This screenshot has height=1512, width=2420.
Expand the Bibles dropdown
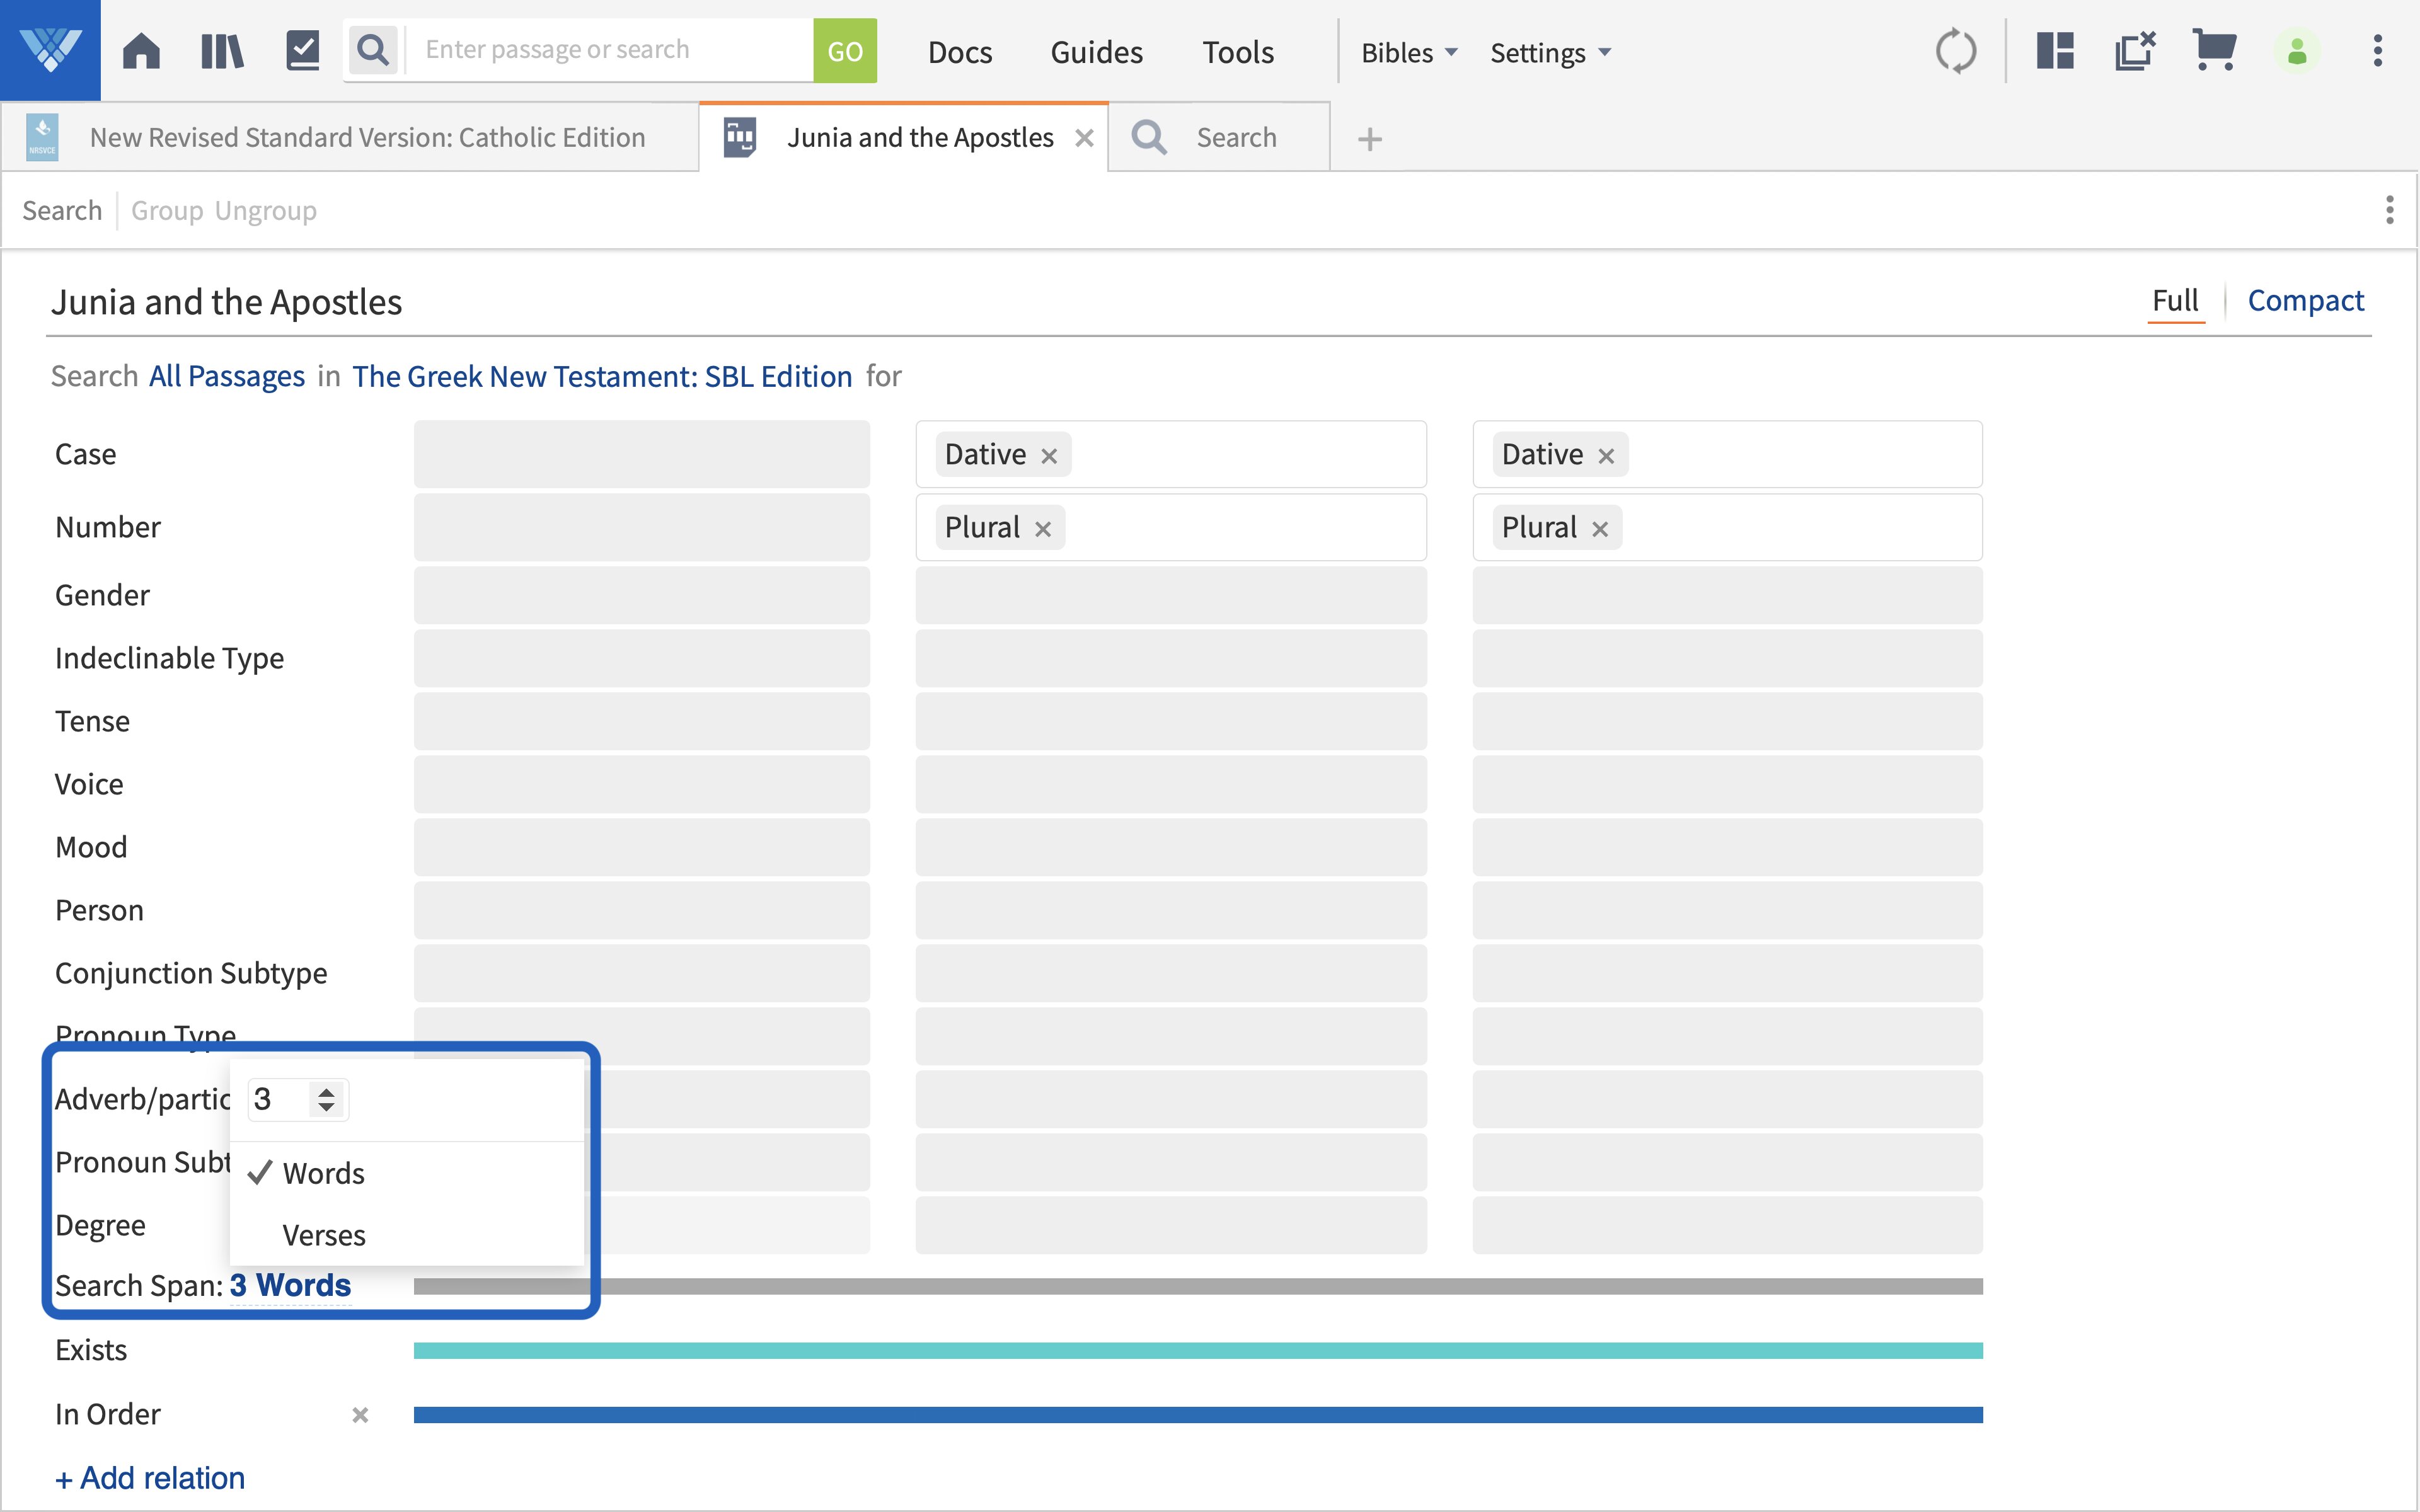(1409, 52)
